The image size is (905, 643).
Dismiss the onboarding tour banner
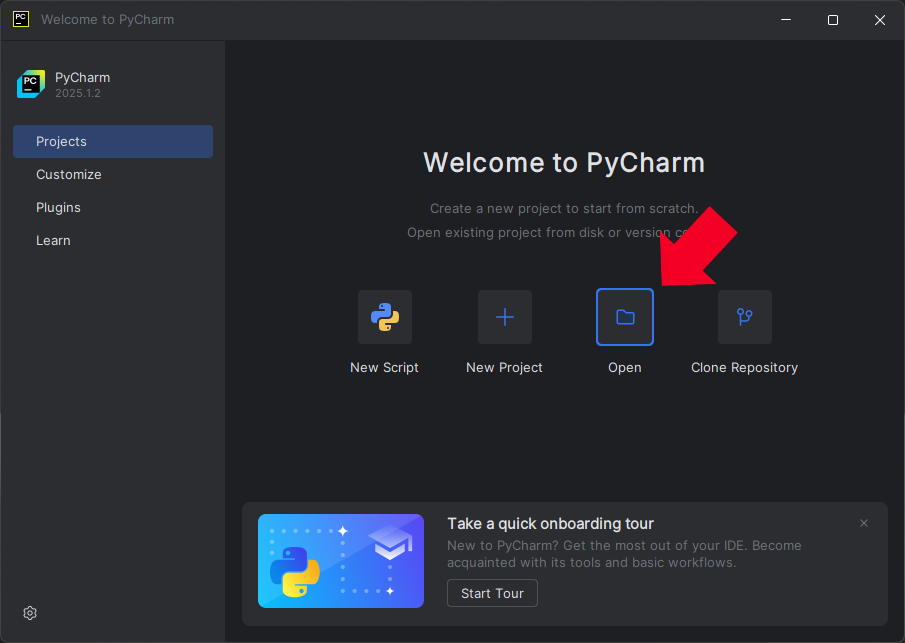coord(864,523)
